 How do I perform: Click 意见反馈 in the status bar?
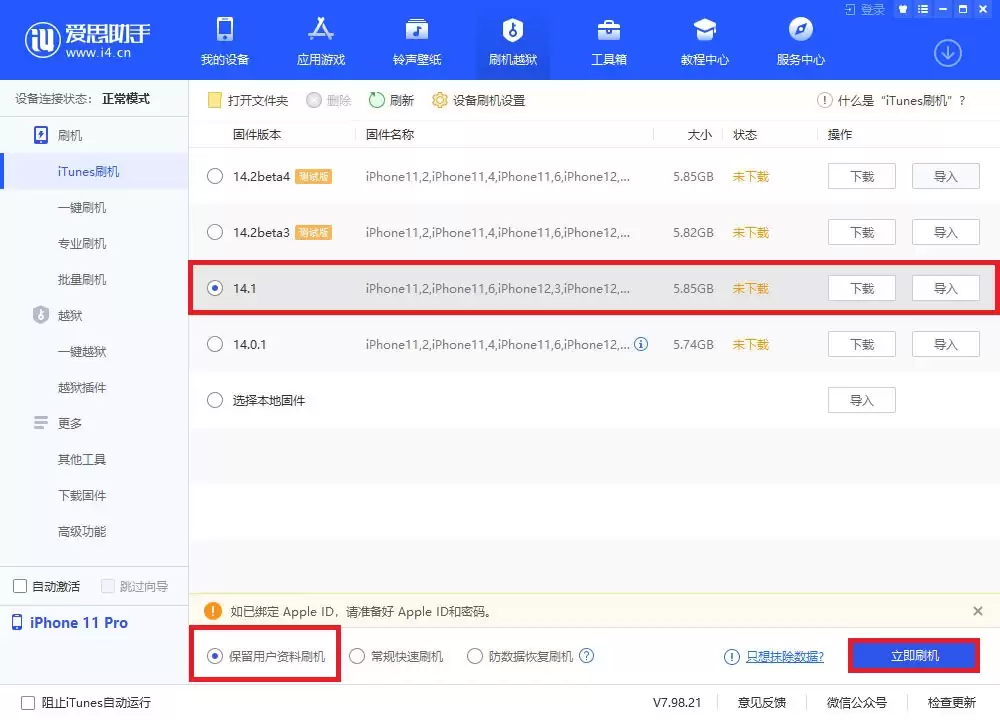tap(761, 702)
